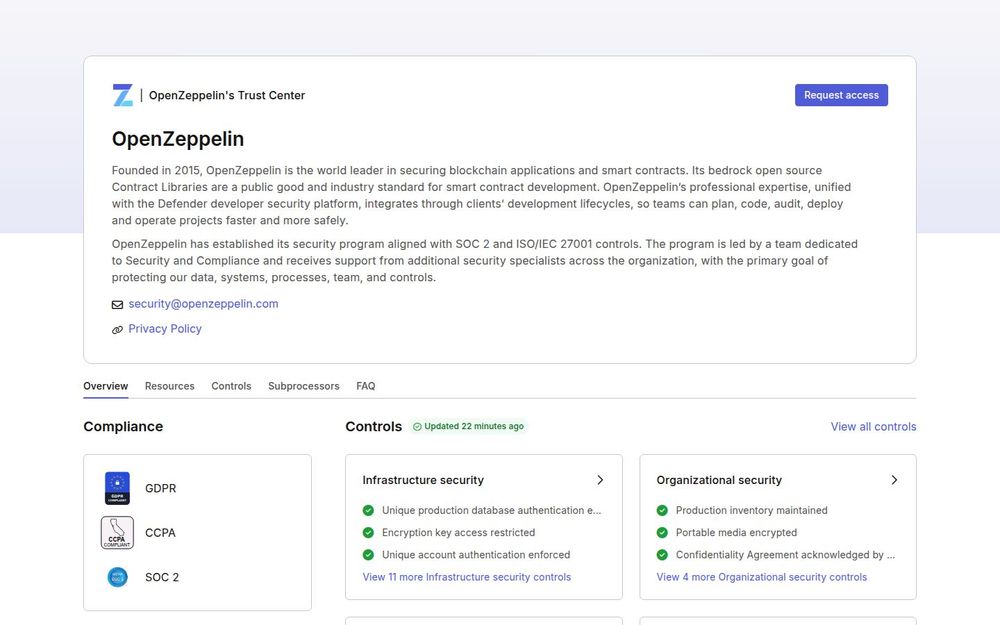Click the chain link icon beside Privacy Policy
Viewport: 1000px width, 625px height.
[x=117, y=330]
